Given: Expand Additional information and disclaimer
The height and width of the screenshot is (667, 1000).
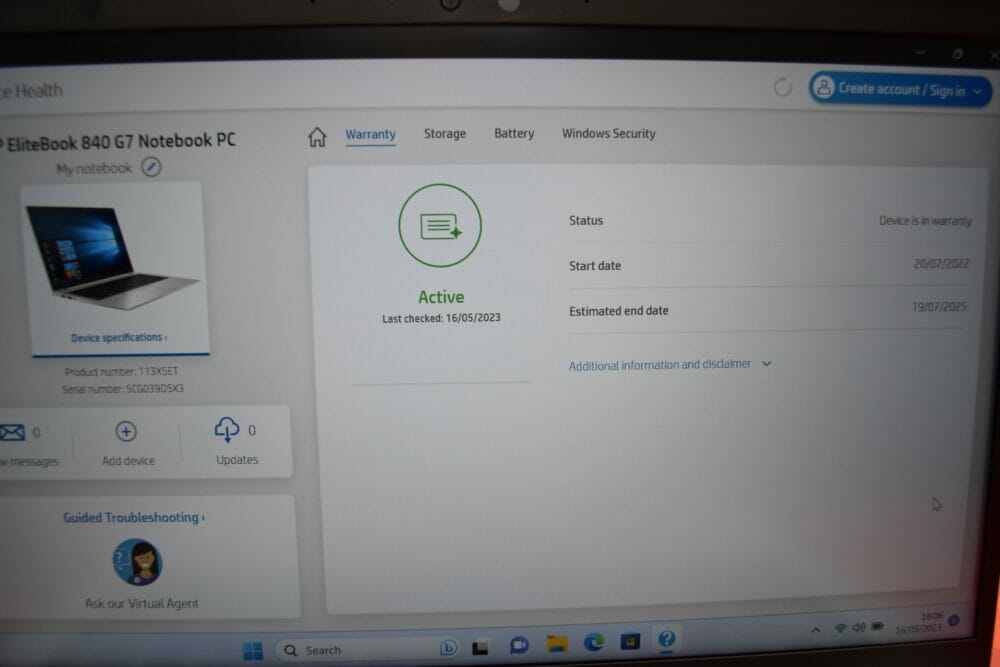Looking at the screenshot, I should 670,365.
